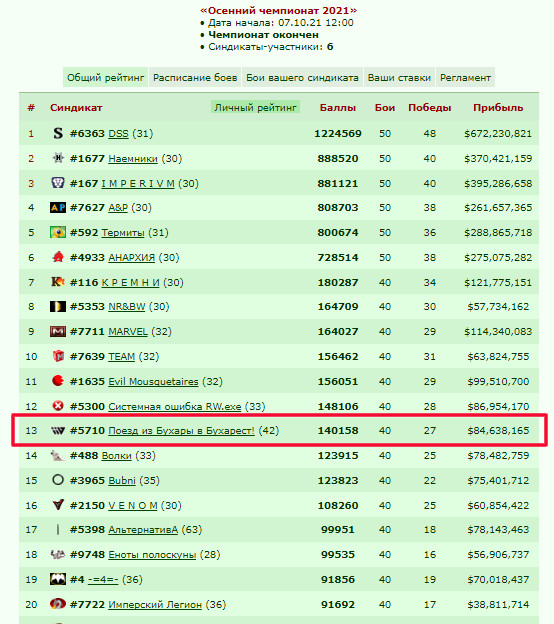
Task: Click the Имперский Легион emblem icon
Action: click(x=58, y=604)
